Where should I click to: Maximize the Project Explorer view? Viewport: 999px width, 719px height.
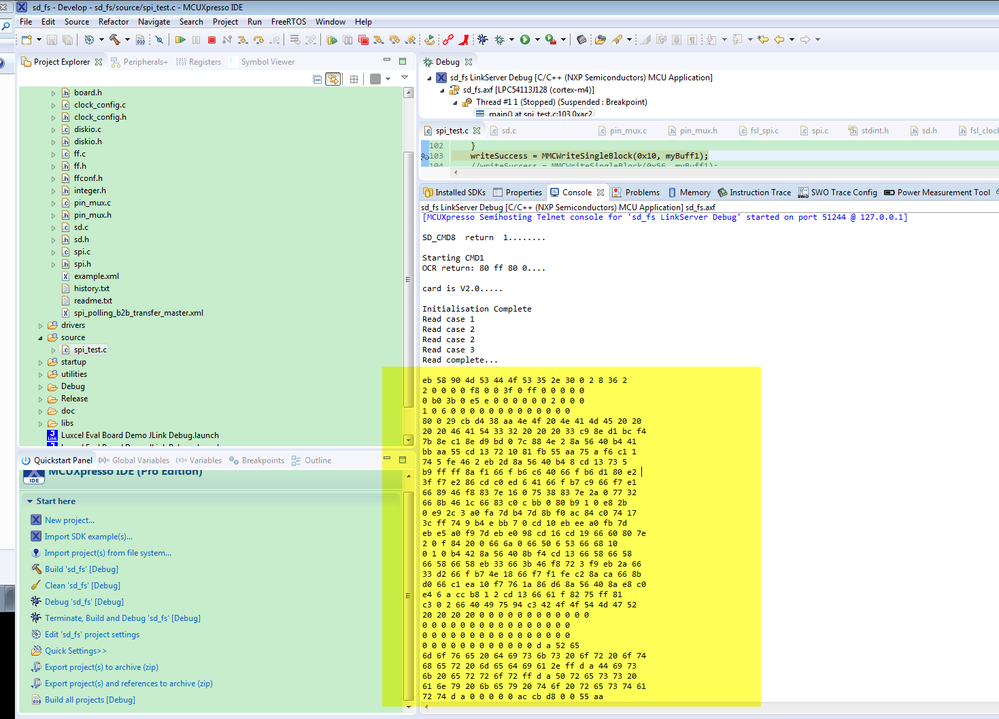click(403, 61)
